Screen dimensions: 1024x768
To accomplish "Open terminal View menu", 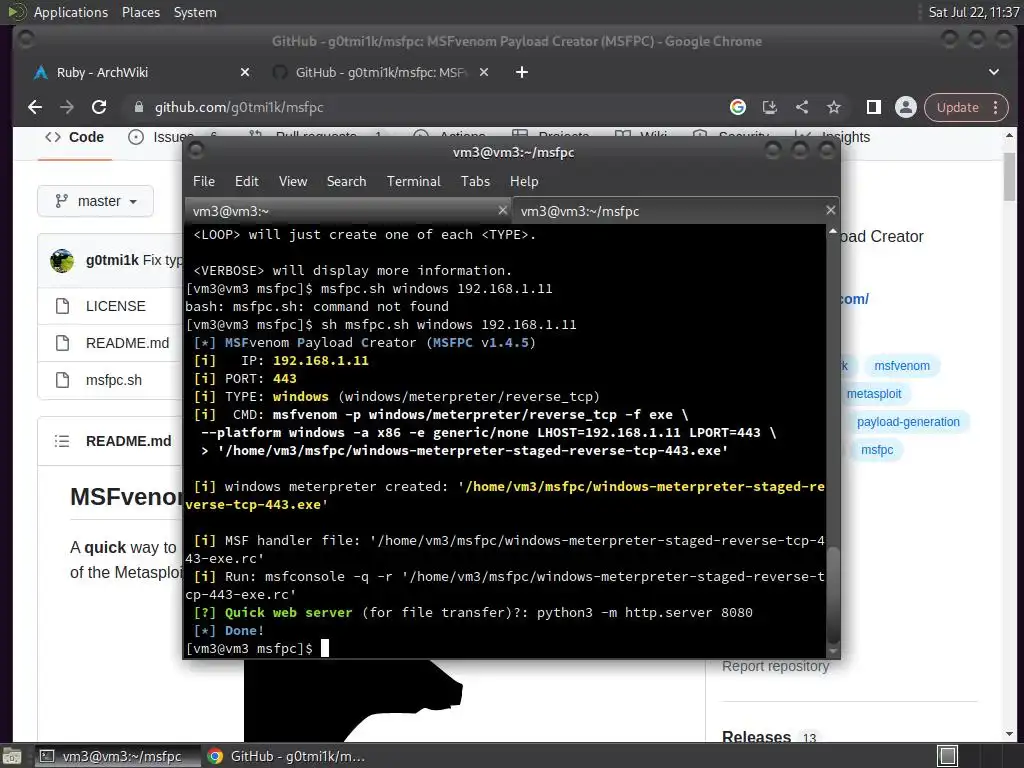I will pos(293,182).
